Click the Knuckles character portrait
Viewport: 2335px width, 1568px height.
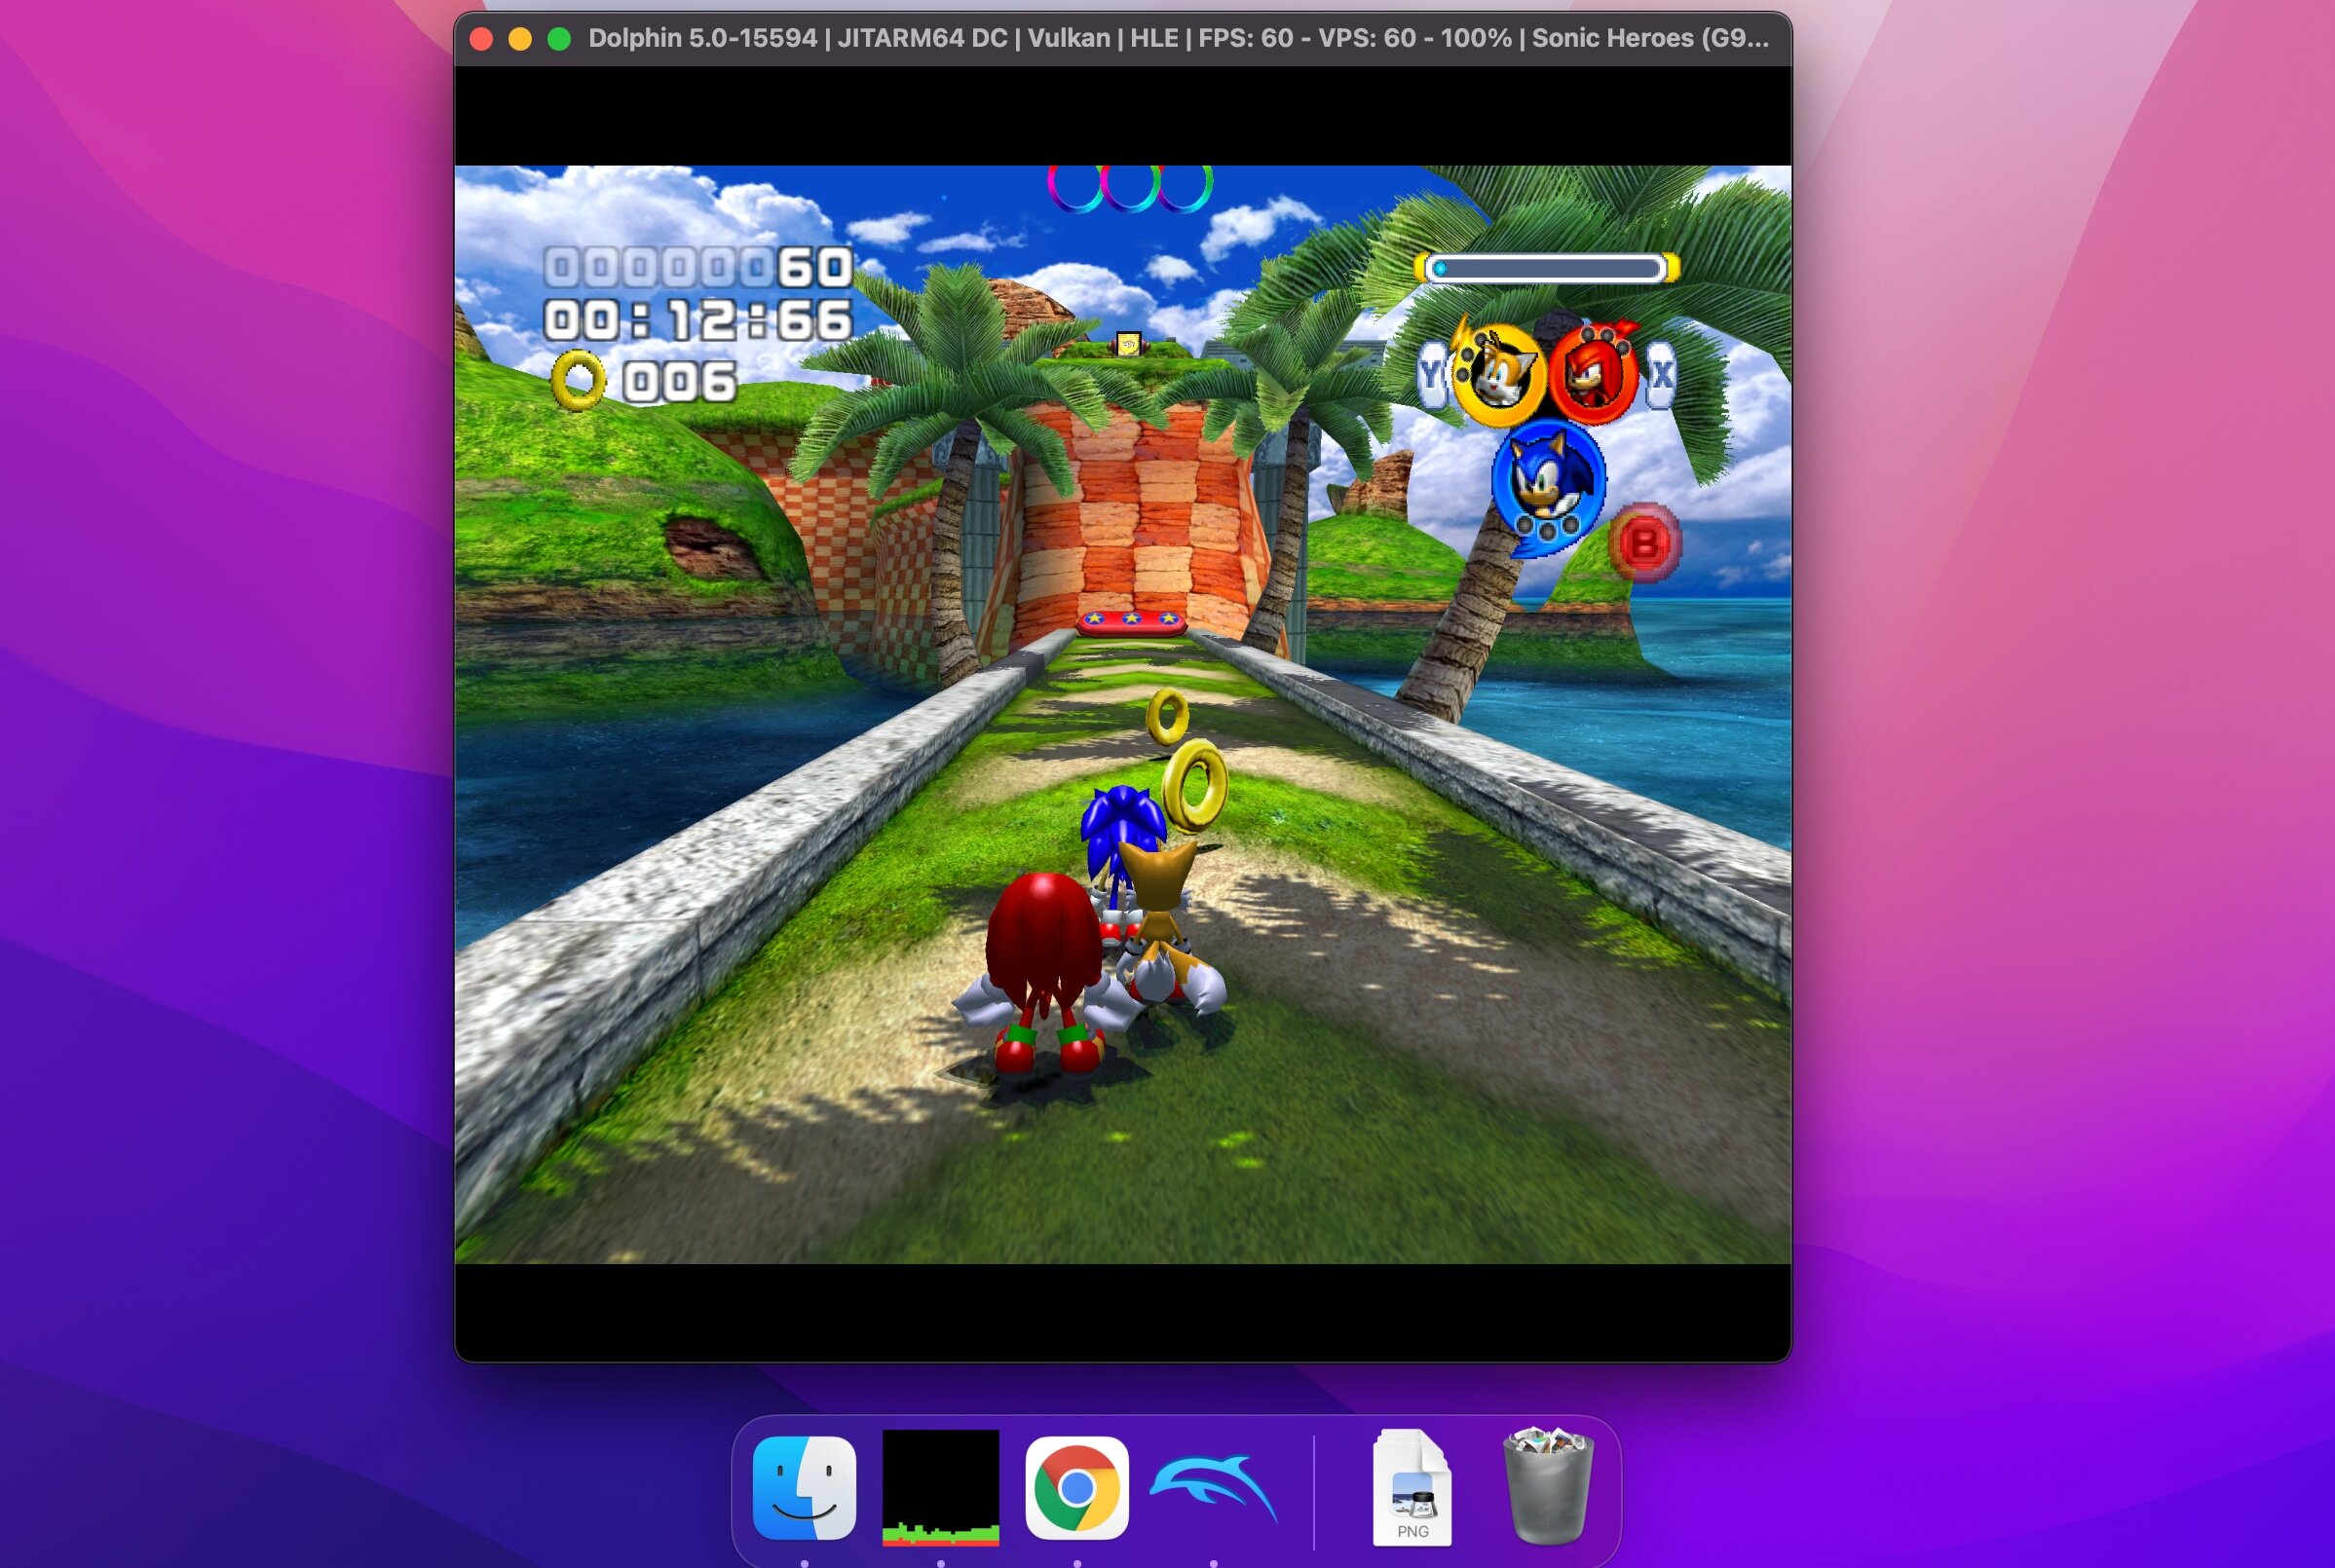1593,374
